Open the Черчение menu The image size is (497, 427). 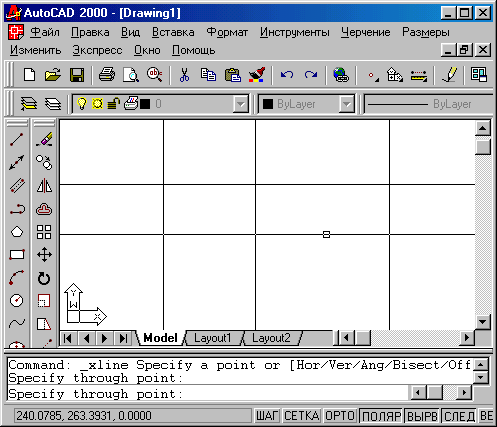[365, 32]
